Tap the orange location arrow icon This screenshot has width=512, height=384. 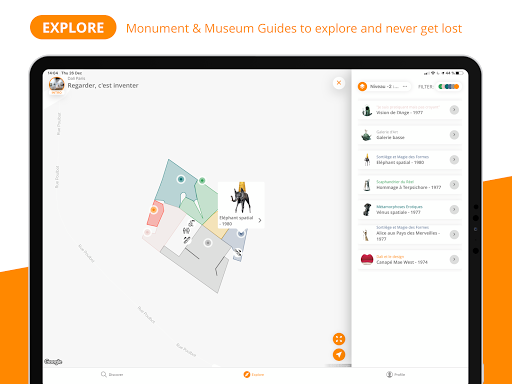click(x=339, y=355)
